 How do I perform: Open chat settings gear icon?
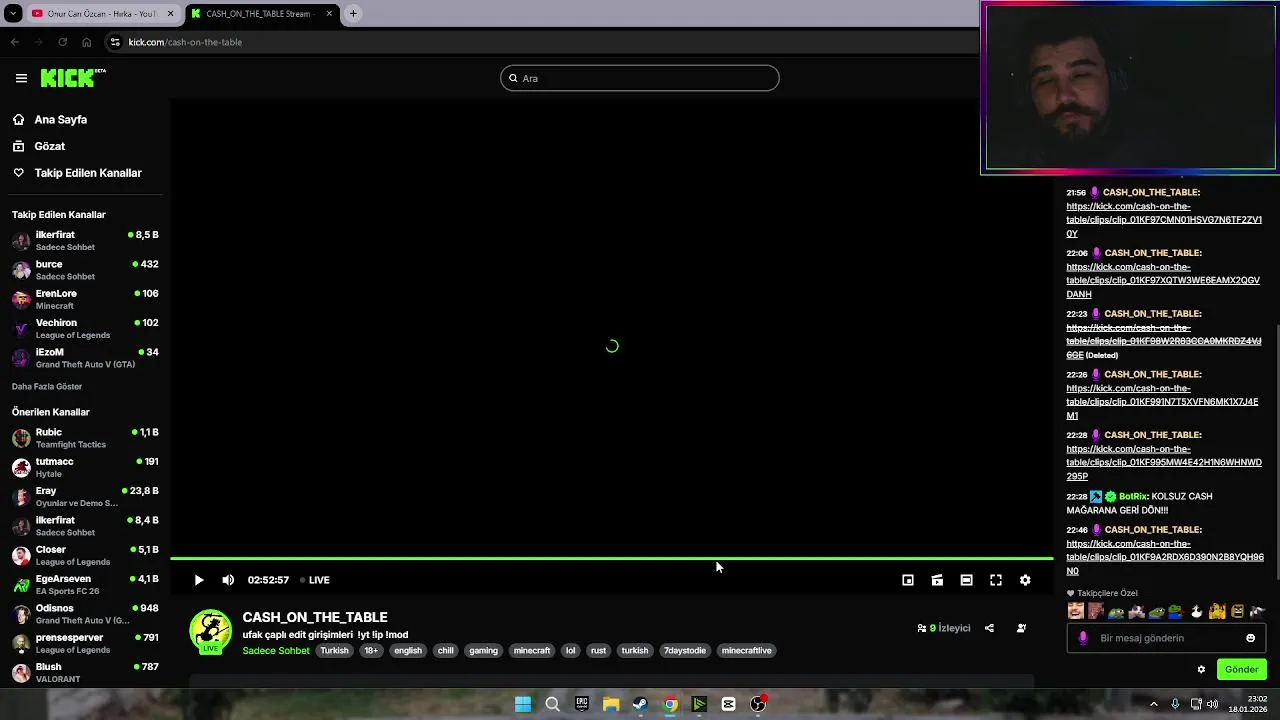click(x=1201, y=669)
